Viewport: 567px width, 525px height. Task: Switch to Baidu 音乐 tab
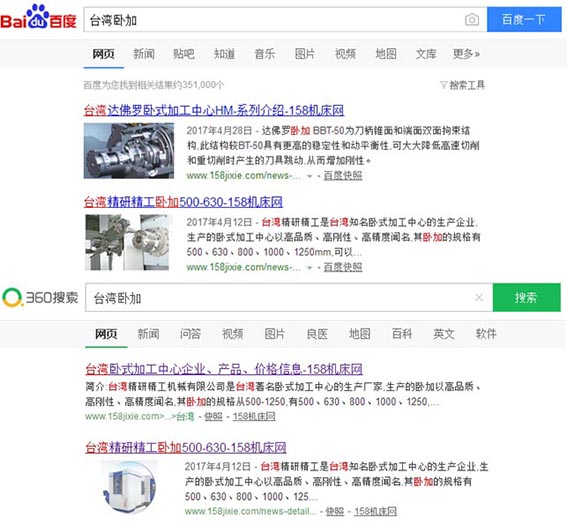[264, 54]
